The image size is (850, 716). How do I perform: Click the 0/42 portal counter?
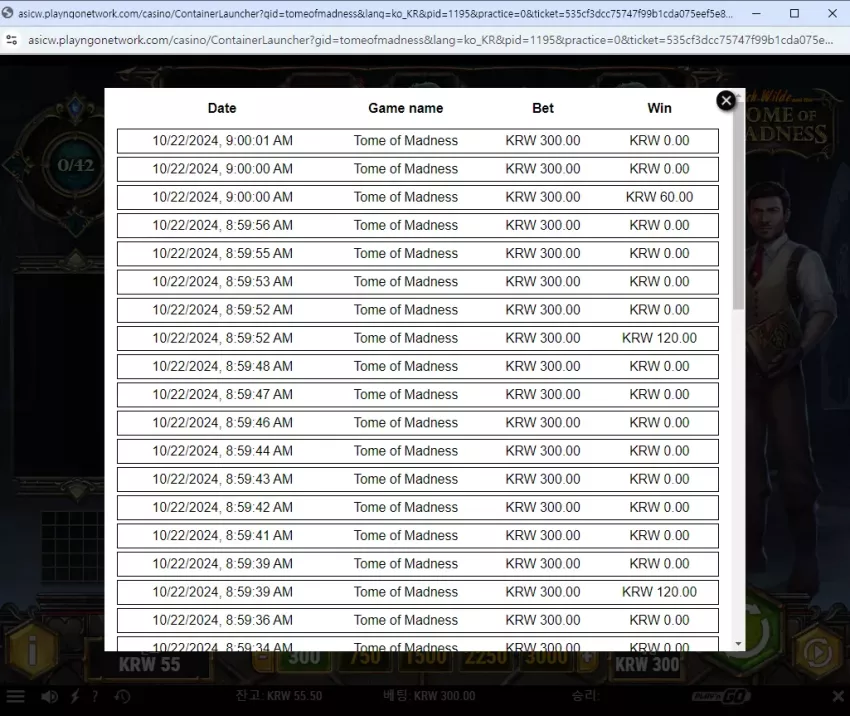(76, 165)
